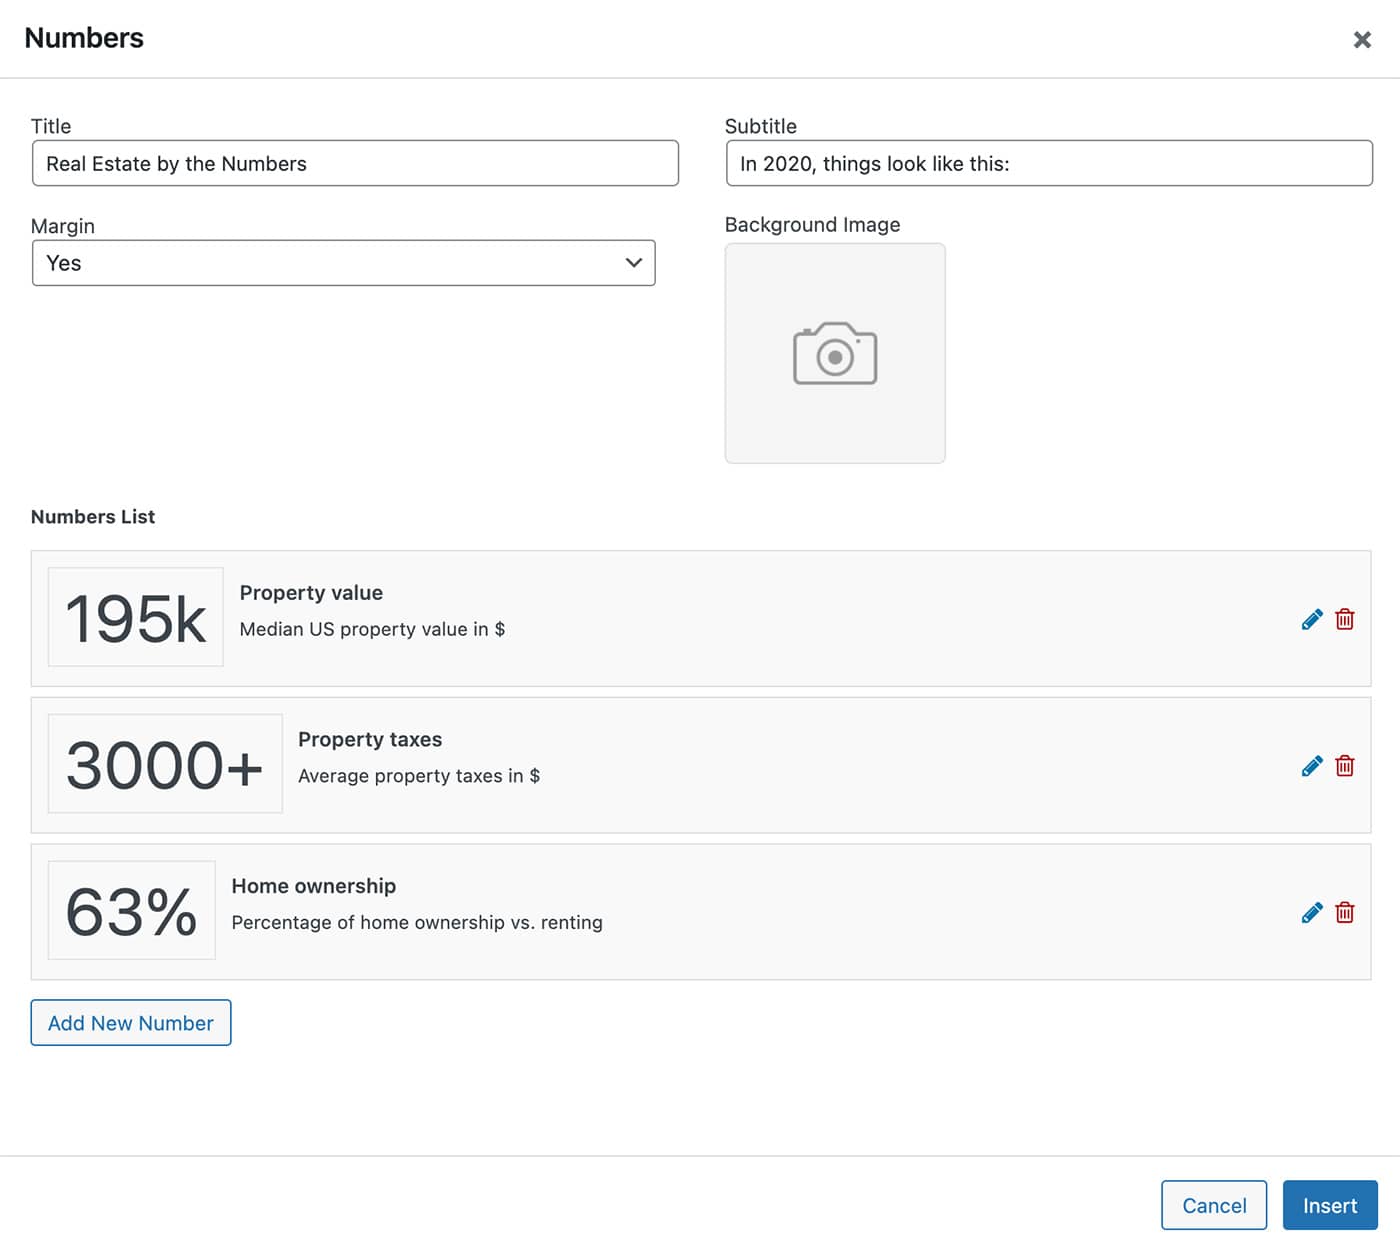Edit the Property taxes entry
The height and width of the screenshot is (1248, 1400).
tap(1311, 766)
